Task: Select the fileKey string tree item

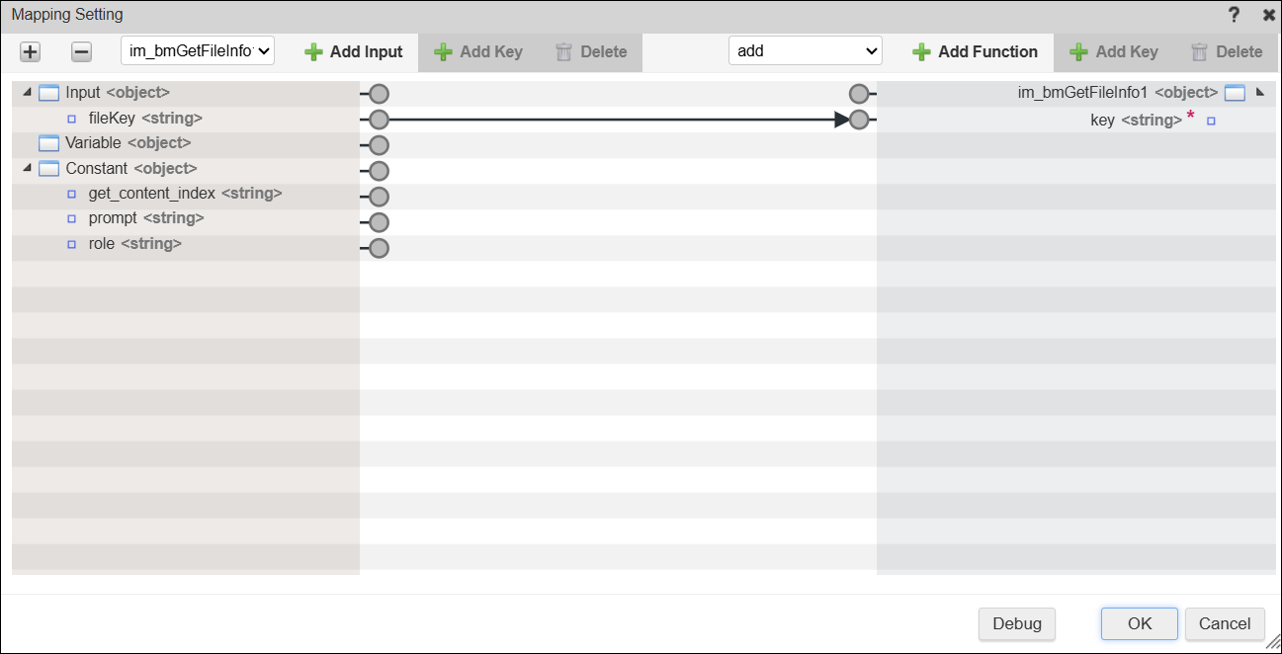Action: coord(145,118)
